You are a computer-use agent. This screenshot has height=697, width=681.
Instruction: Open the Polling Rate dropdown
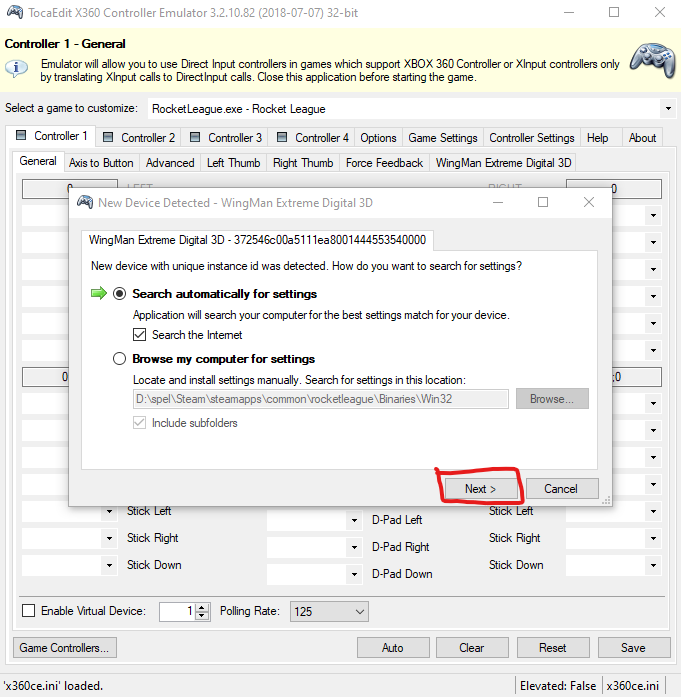(x=329, y=611)
